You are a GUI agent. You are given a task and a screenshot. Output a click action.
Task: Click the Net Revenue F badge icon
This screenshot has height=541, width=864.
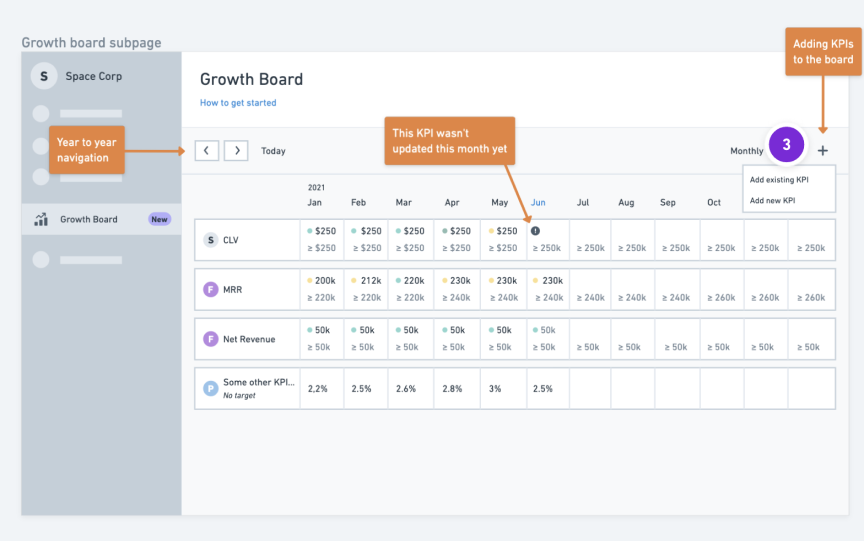tap(210, 339)
